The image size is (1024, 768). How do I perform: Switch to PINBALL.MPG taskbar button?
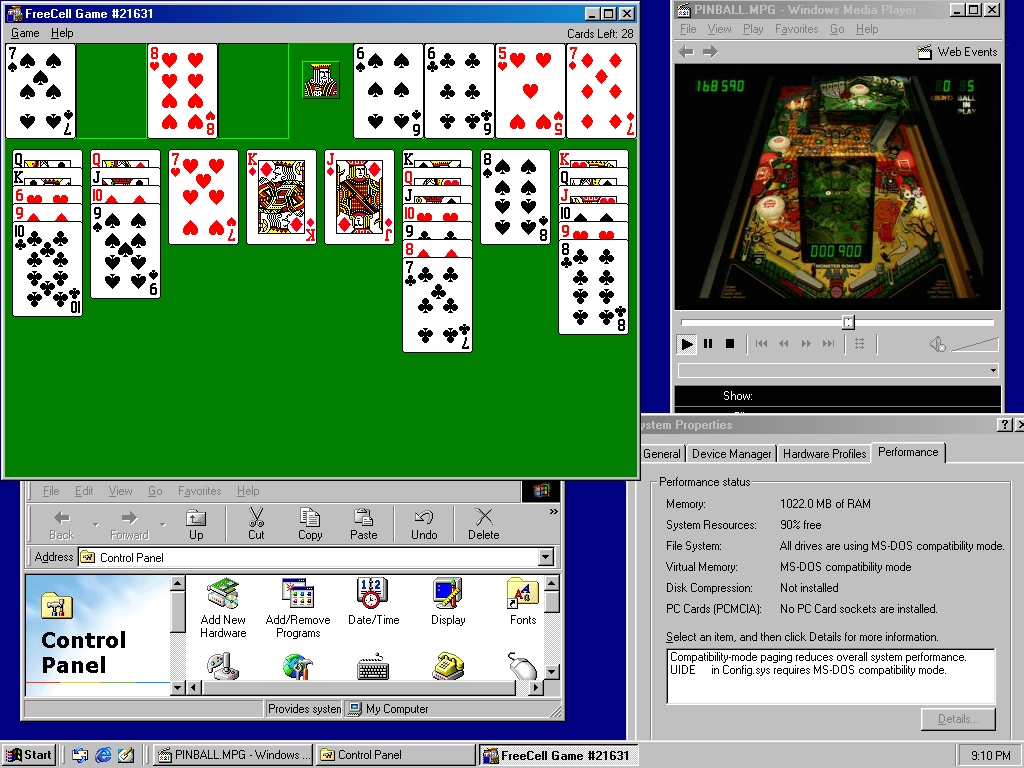(234, 755)
